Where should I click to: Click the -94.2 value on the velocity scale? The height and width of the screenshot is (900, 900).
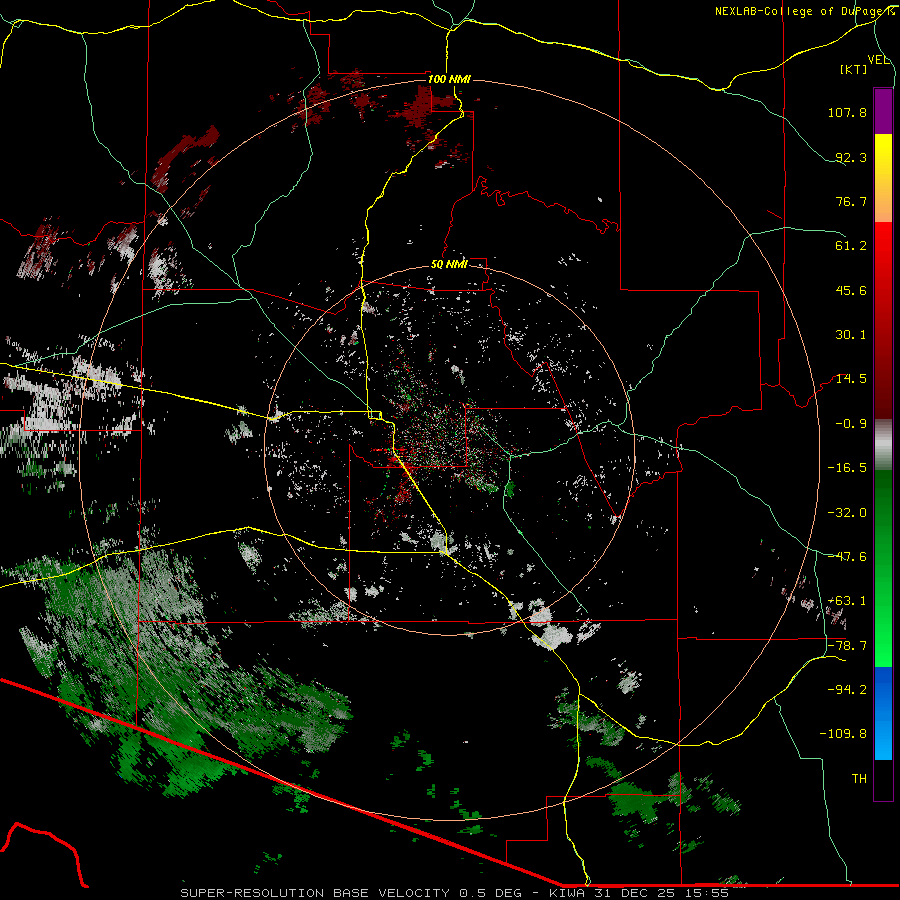click(847, 690)
